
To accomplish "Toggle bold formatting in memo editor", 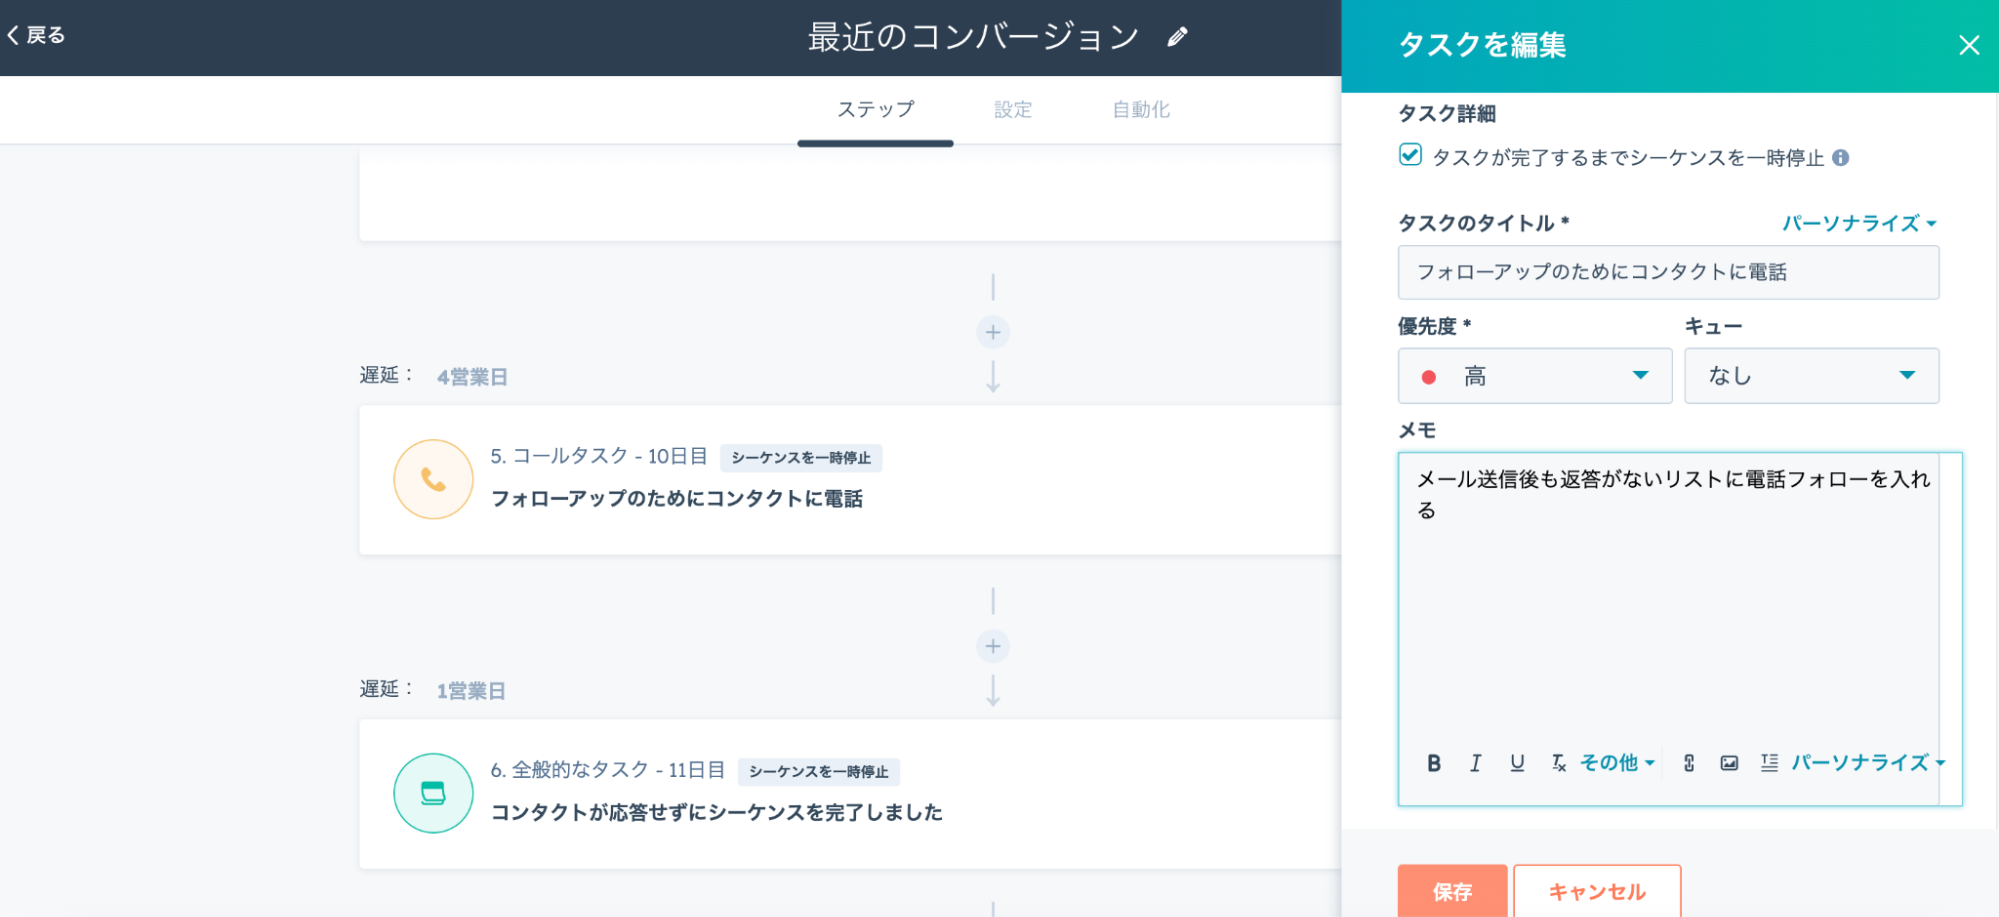I will click(x=1433, y=763).
